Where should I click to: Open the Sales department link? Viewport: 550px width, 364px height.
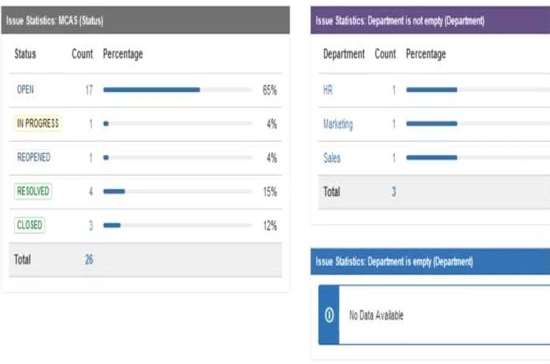[332, 158]
